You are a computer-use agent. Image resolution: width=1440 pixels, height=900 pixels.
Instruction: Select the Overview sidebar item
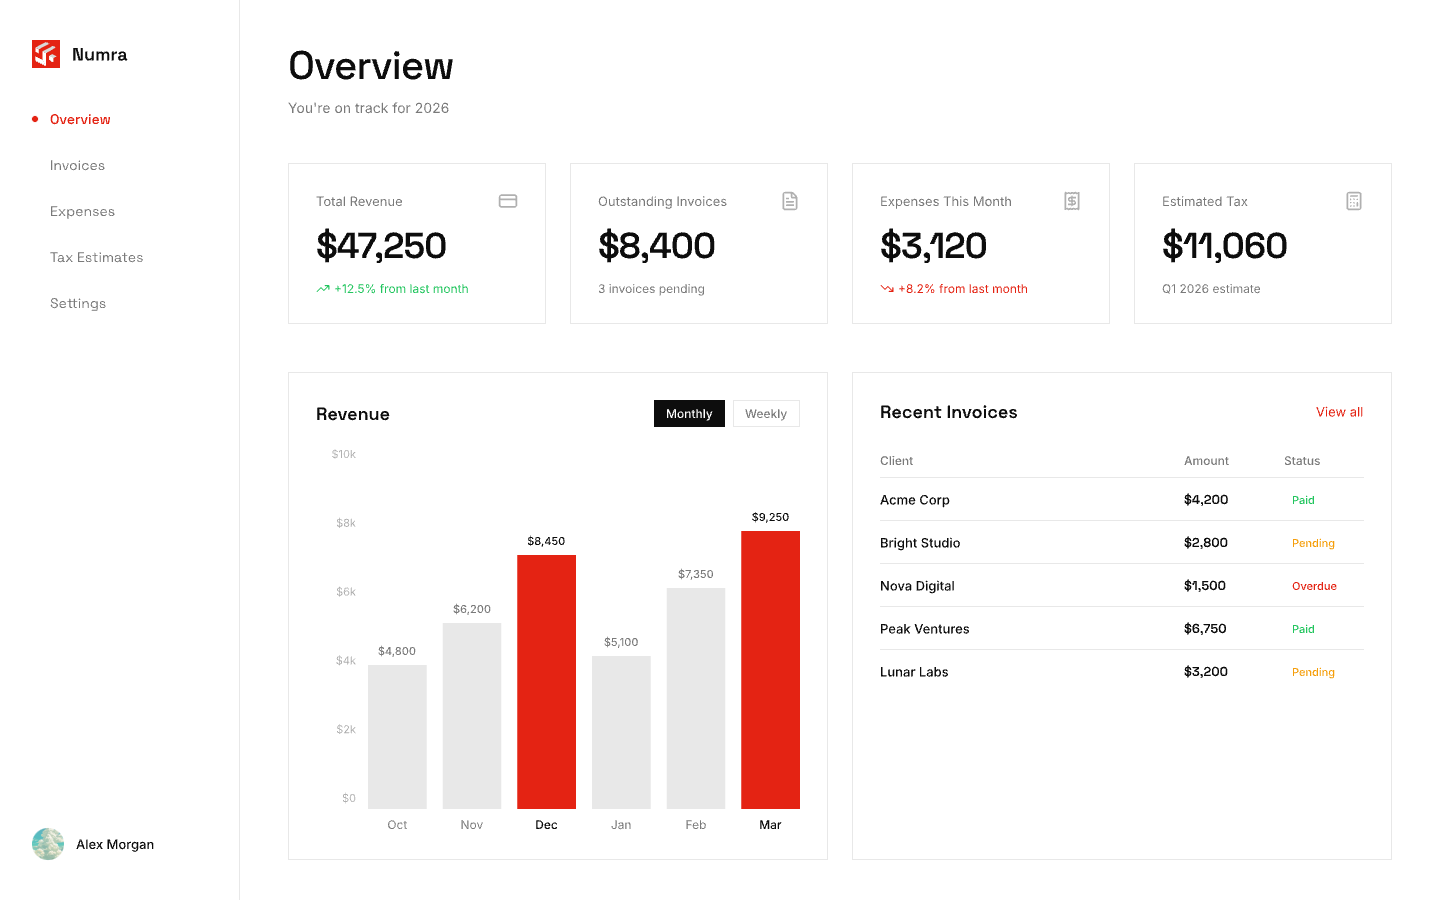[x=80, y=120]
